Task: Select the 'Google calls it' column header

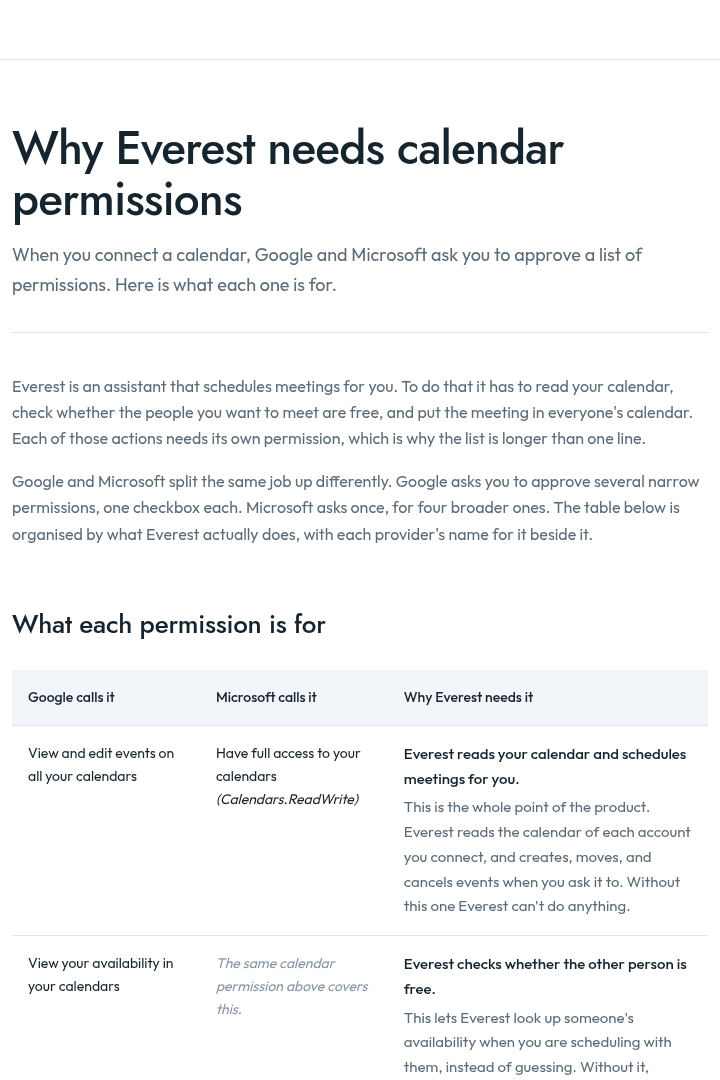Action: [71, 697]
